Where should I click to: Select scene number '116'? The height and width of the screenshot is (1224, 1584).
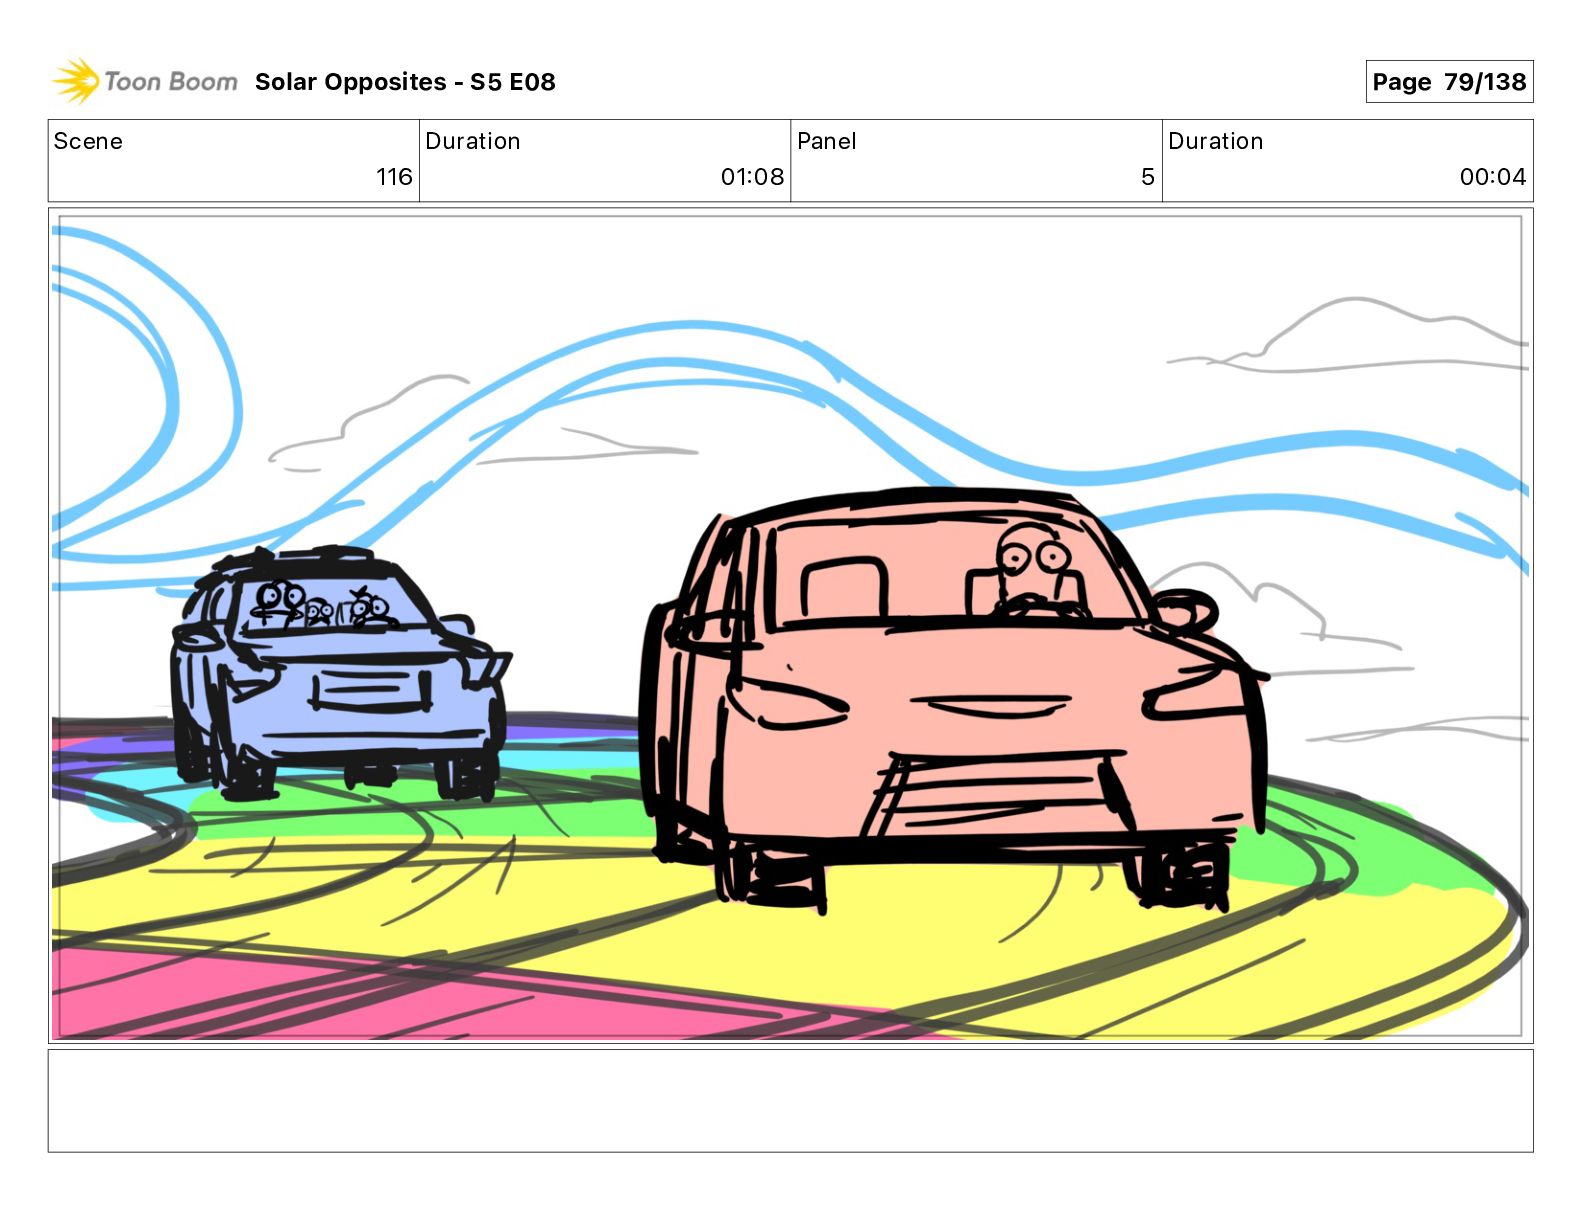point(394,177)
